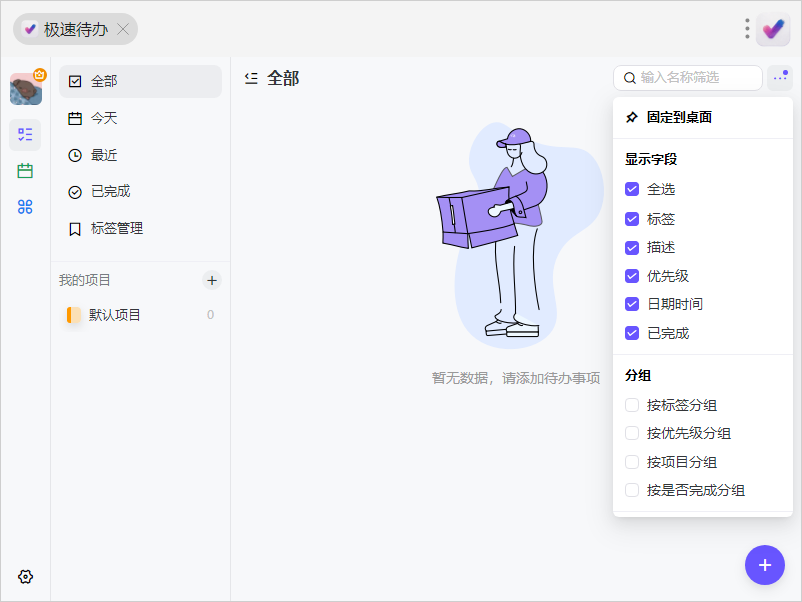Select the task list sidebar icon
Viewport: 802px width, 602px height.
[25, 135]
